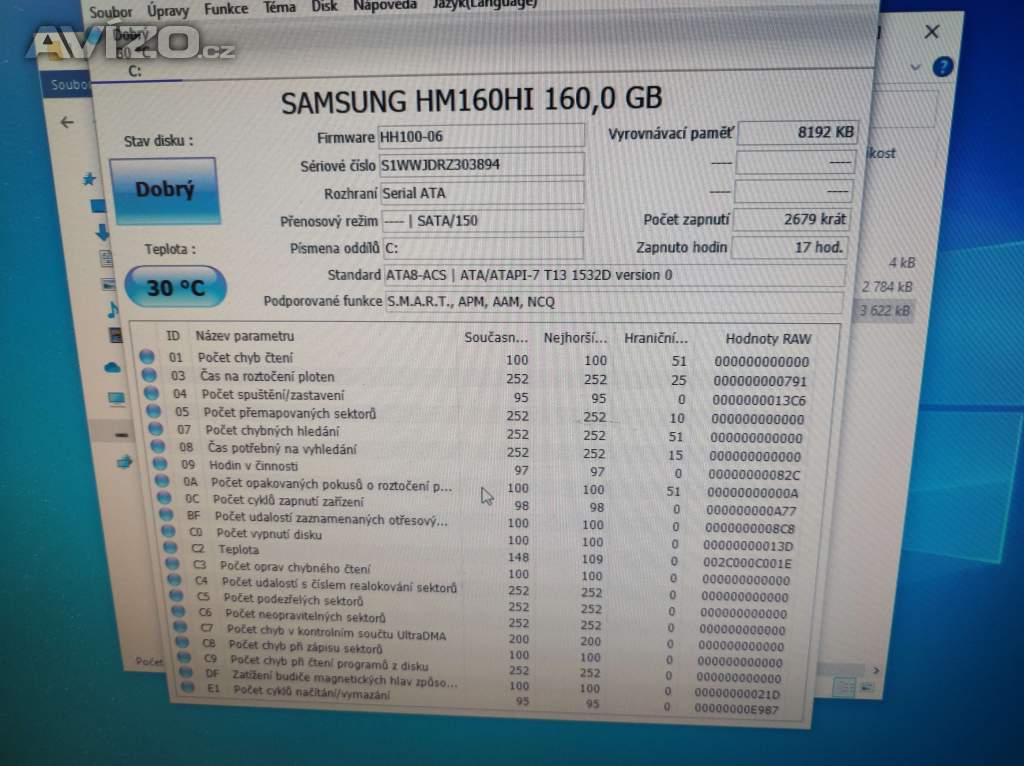Viewport: 1024px width, 766px height.
Task: Click the status circle for Počet cyklů zapnutí zařízení
Action: [164, 498]
